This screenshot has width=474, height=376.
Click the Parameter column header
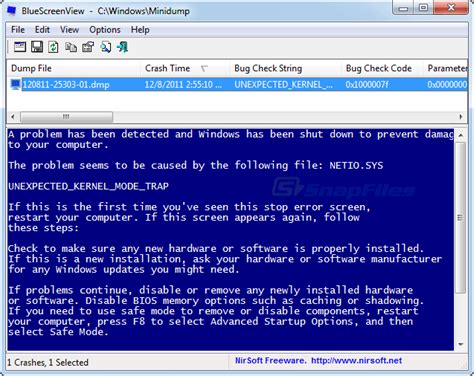point(446,68)
